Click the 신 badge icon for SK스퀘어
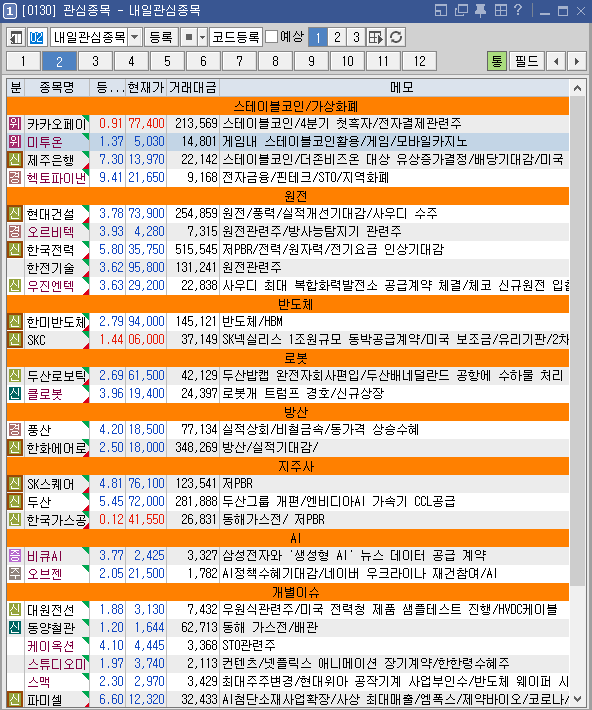 pos(15,484)
